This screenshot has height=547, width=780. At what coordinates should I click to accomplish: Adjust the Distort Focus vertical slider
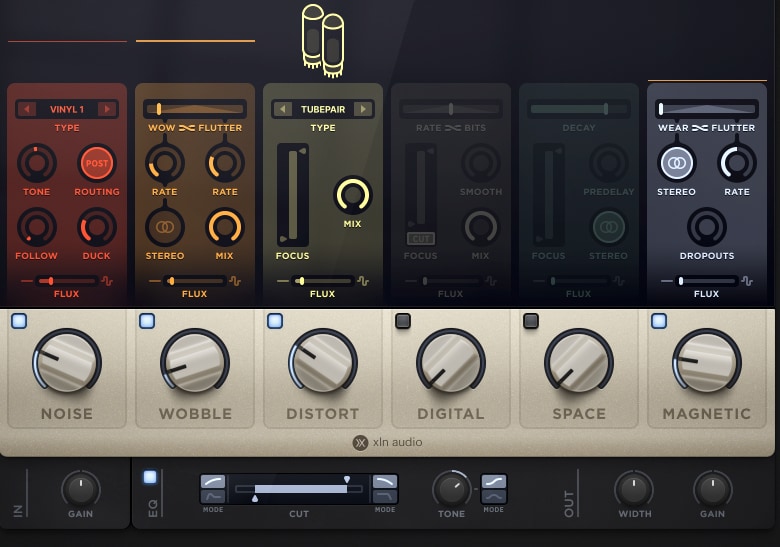click(x=293, y=195)
